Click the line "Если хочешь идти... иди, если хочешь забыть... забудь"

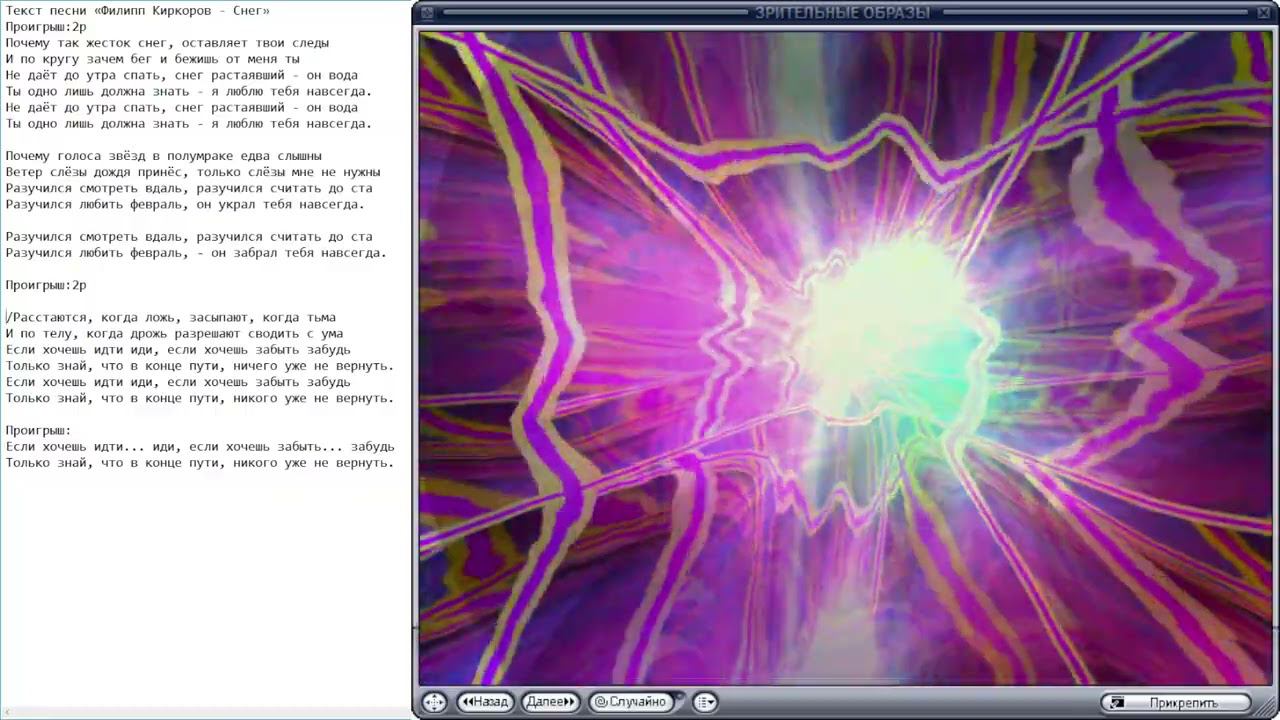[200, 446]
